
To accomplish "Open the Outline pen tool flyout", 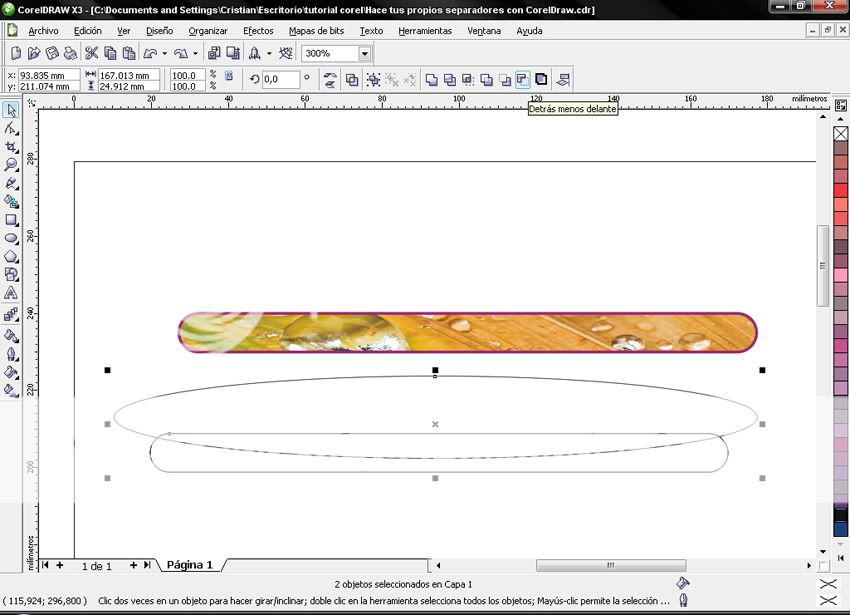I will tap(11, 354).
